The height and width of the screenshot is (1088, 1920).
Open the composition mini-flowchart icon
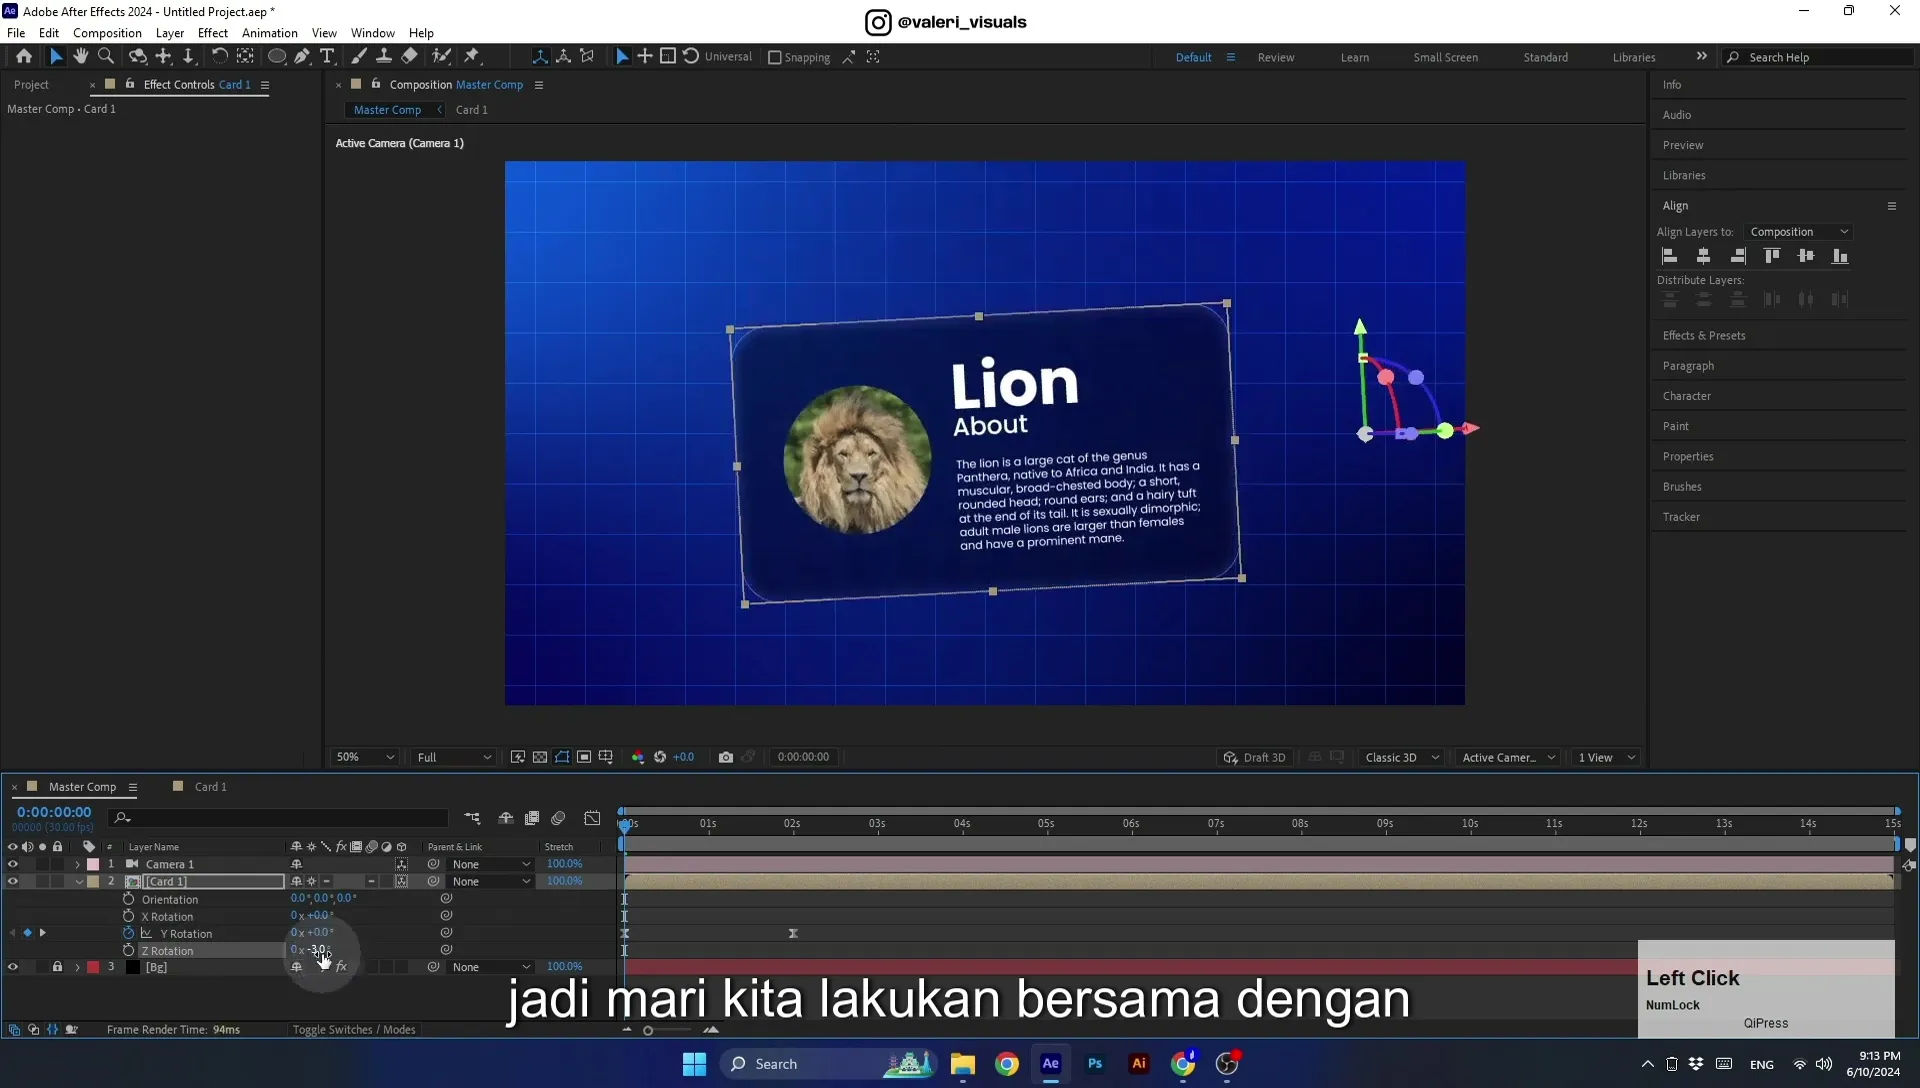(x=472, y=818)
